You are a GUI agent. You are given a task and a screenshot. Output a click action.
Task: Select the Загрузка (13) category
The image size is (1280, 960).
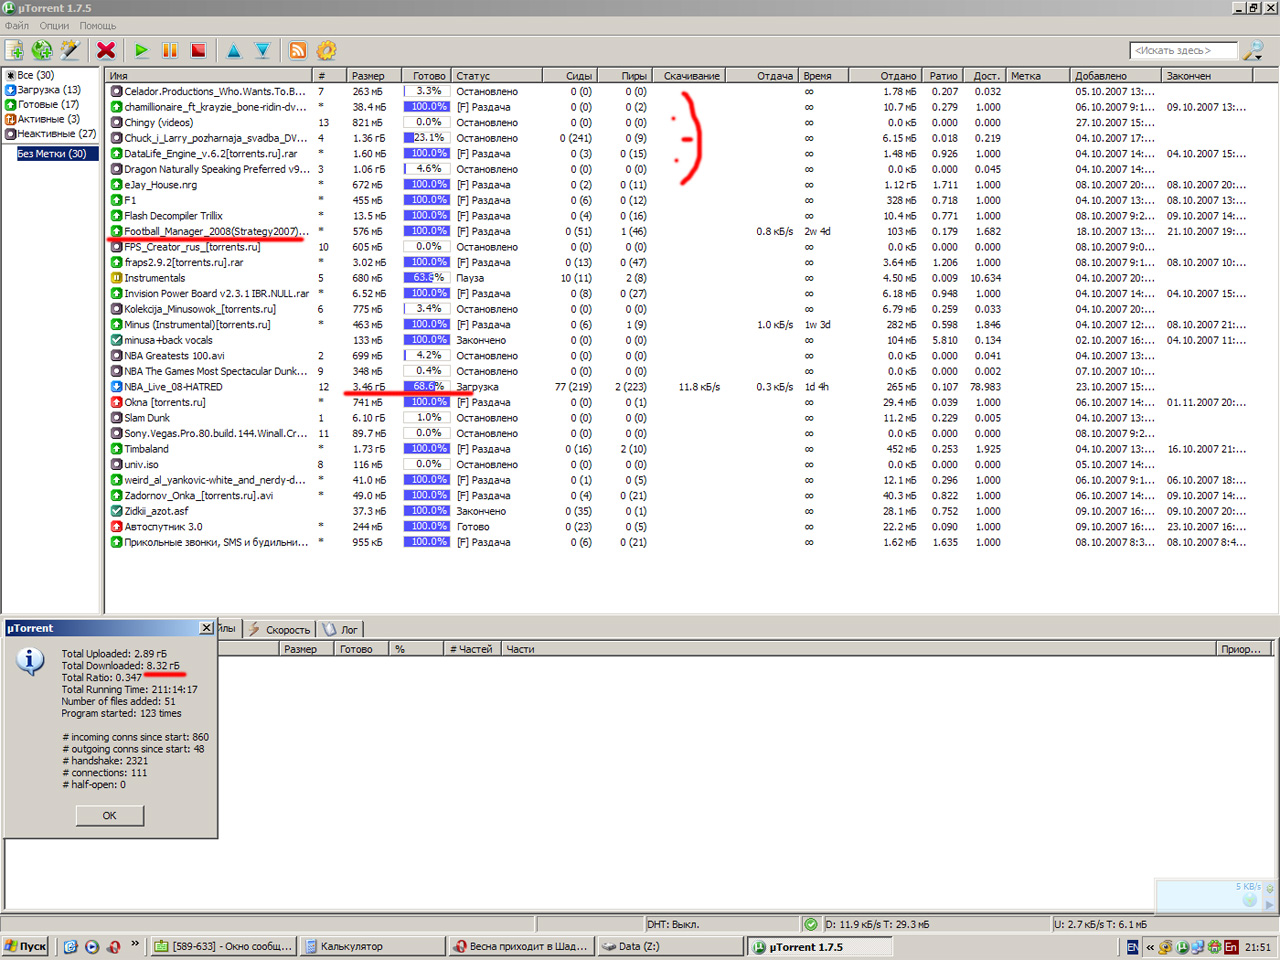click(x=43, y=90)
